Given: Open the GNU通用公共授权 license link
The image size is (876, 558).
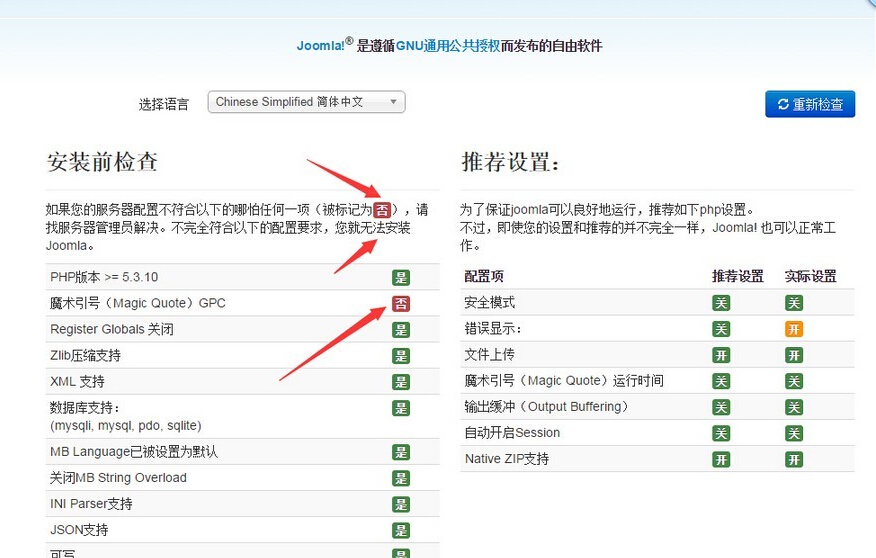Looking at the screenshot, I should [x=447, y=46].
